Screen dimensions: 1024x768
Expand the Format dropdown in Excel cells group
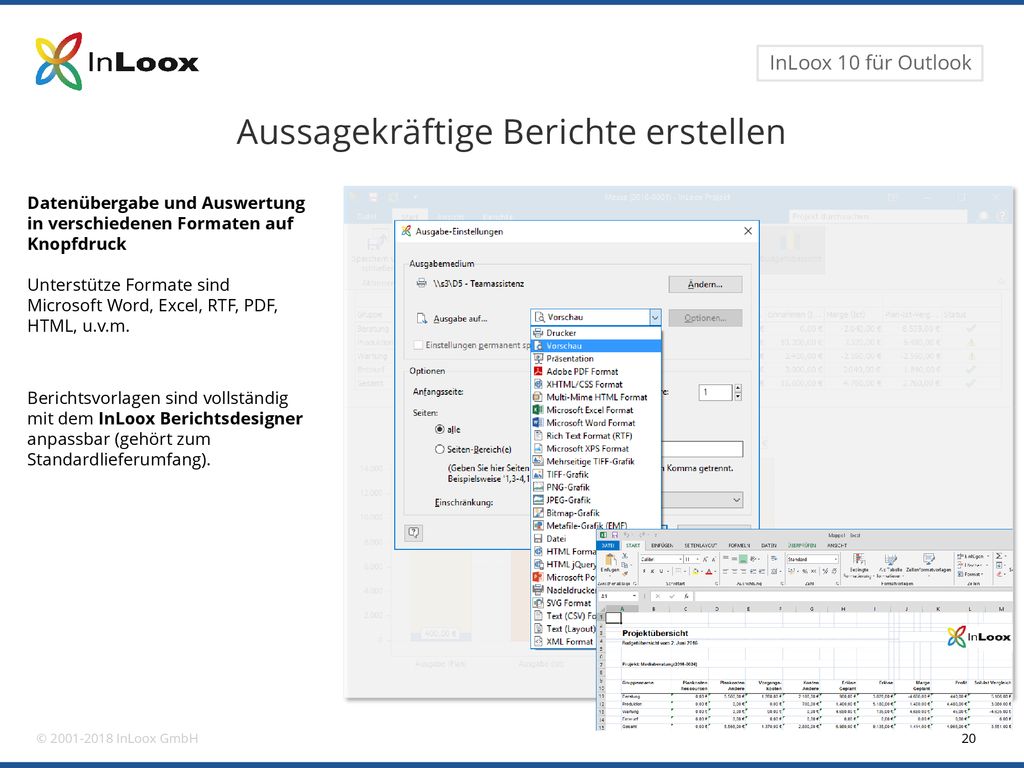pos(974,575)
